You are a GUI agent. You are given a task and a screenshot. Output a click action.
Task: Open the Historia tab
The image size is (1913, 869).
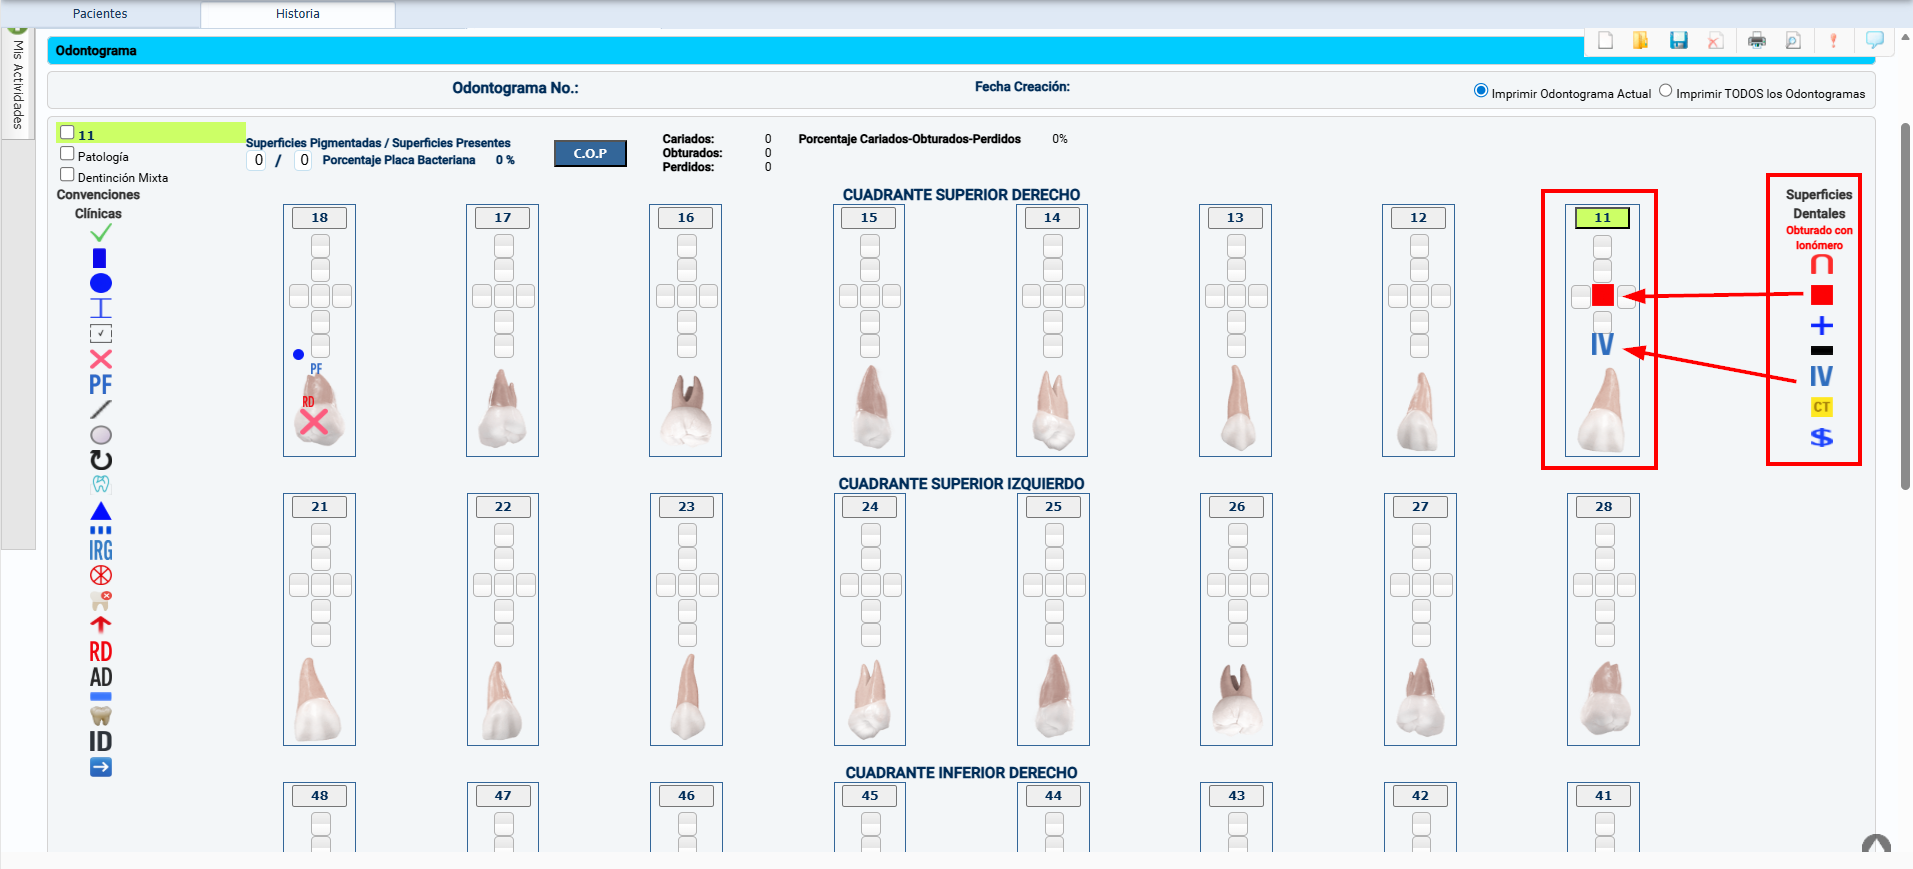point(297,14)
